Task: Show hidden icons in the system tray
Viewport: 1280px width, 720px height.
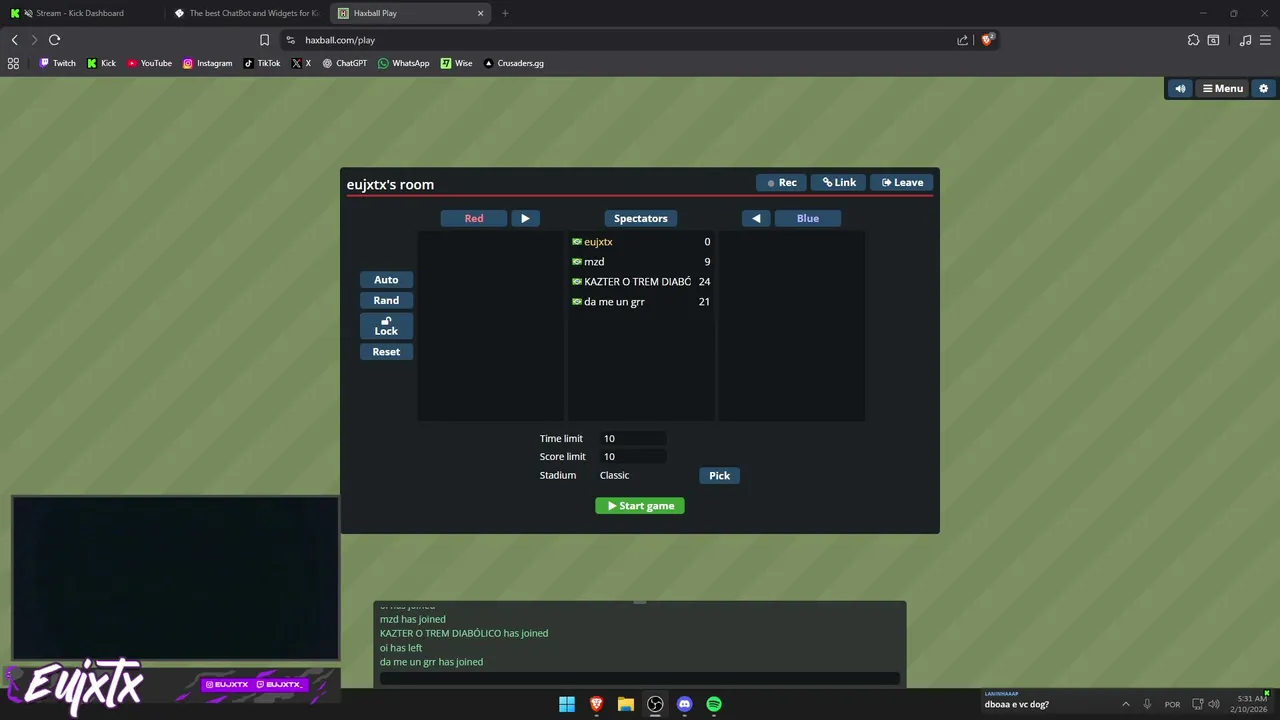Action: point(1125,704)
